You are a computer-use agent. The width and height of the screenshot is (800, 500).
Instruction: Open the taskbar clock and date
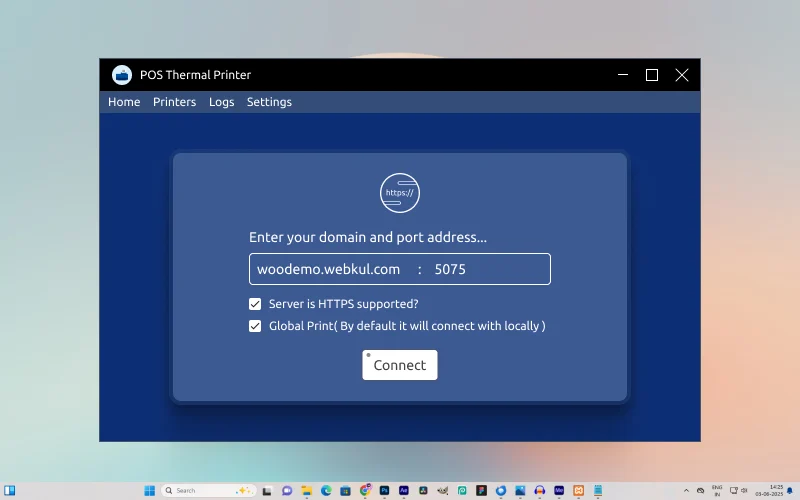(x=769, y=491)
